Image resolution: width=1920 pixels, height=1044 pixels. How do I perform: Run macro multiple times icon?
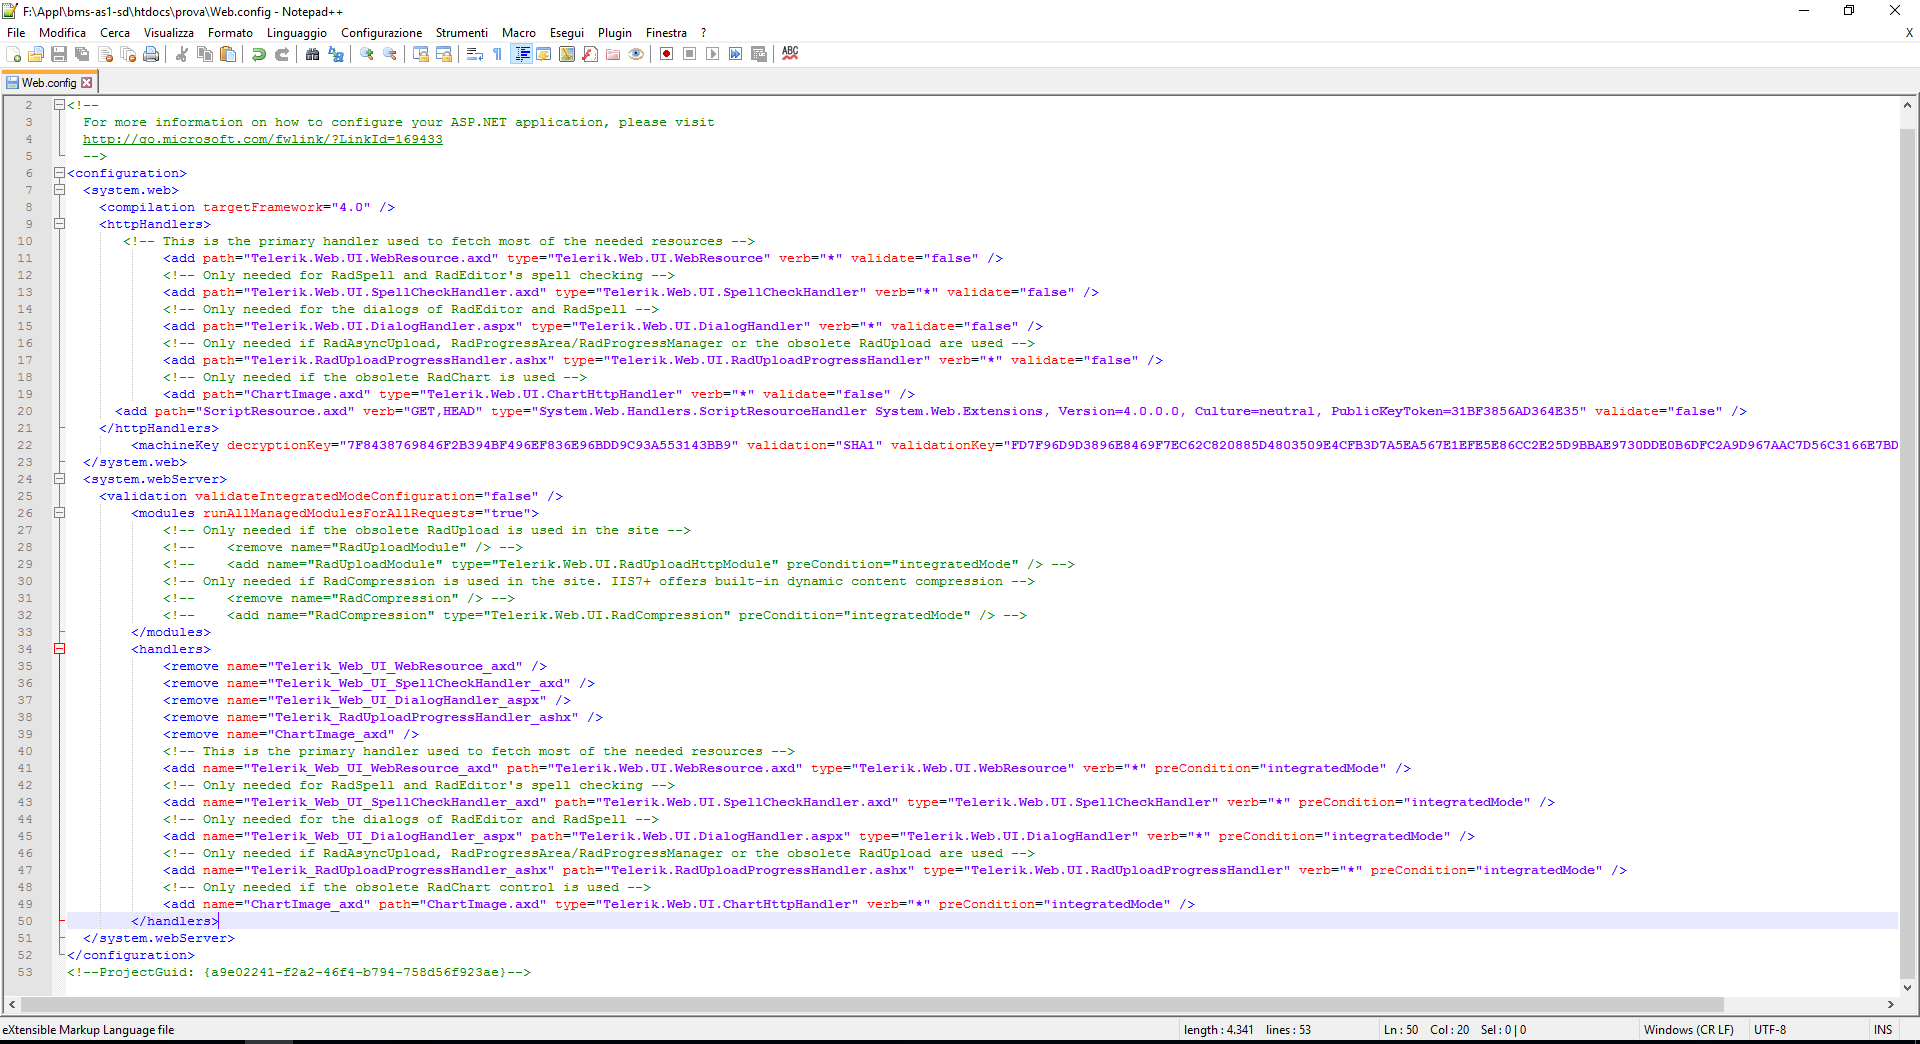tap(735, 54)
